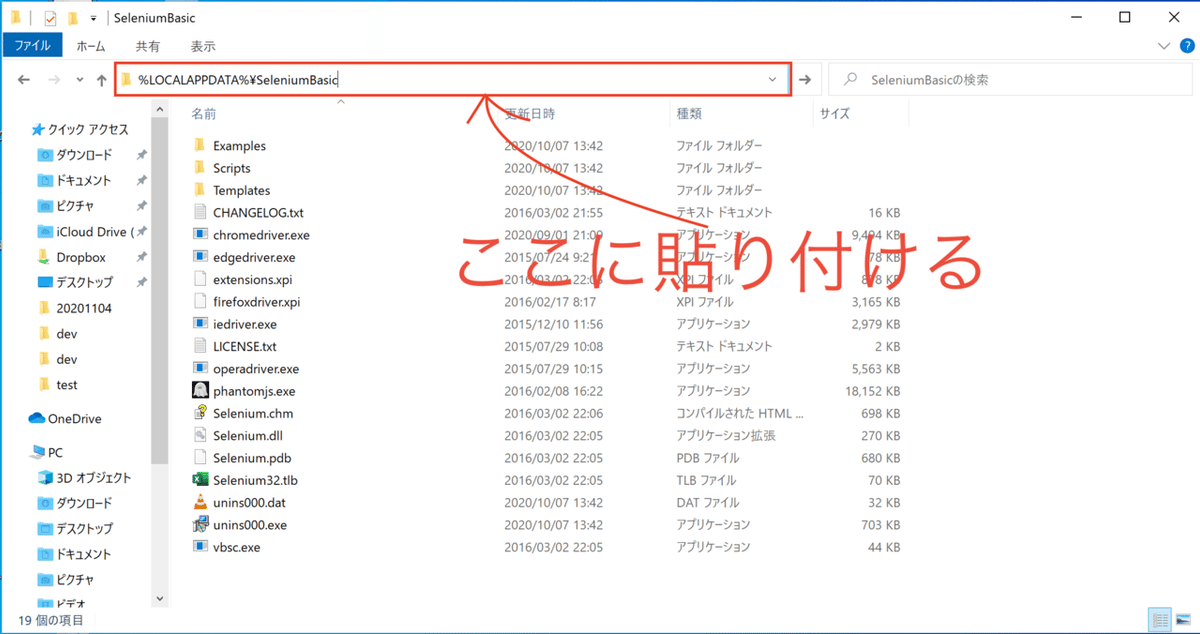Click the pin icon beside ドキュメント
The image size is (1200, 634).
click(x=141, y=181)
